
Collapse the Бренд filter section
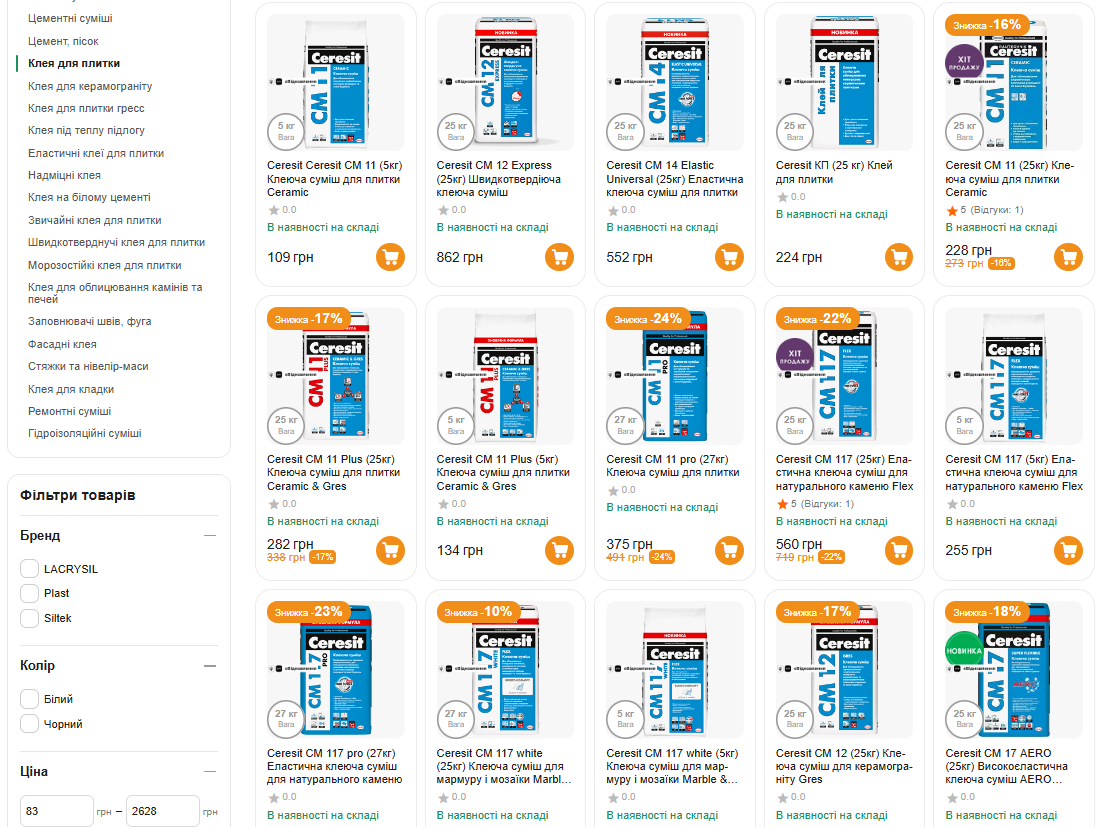click(x=210, y=536)
